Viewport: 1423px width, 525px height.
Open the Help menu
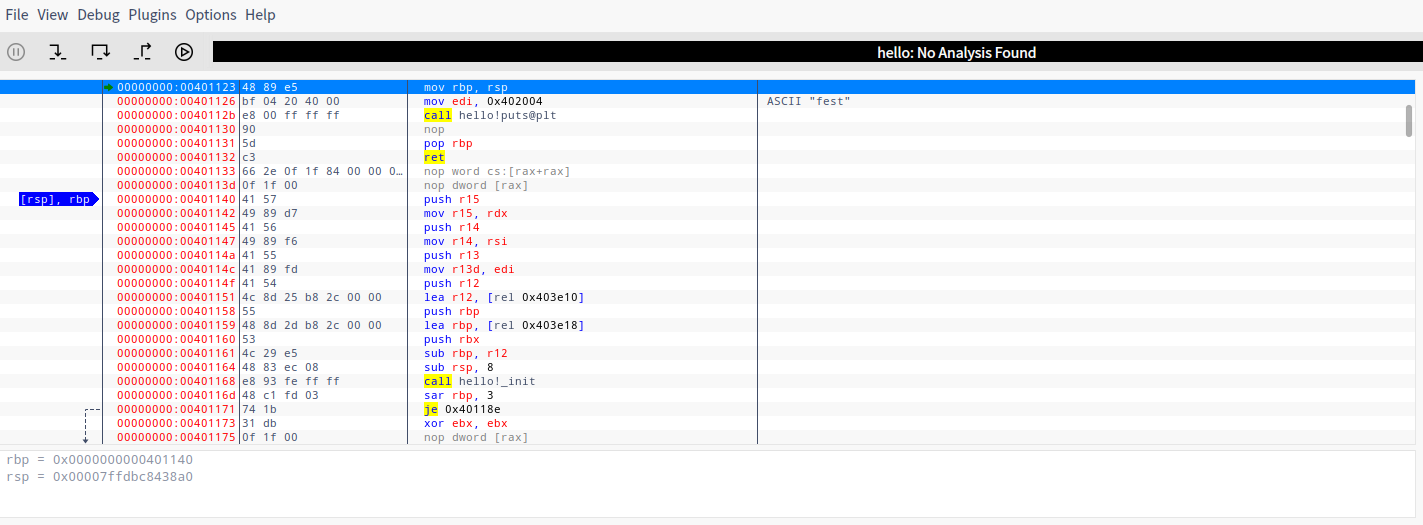point(260,15)
